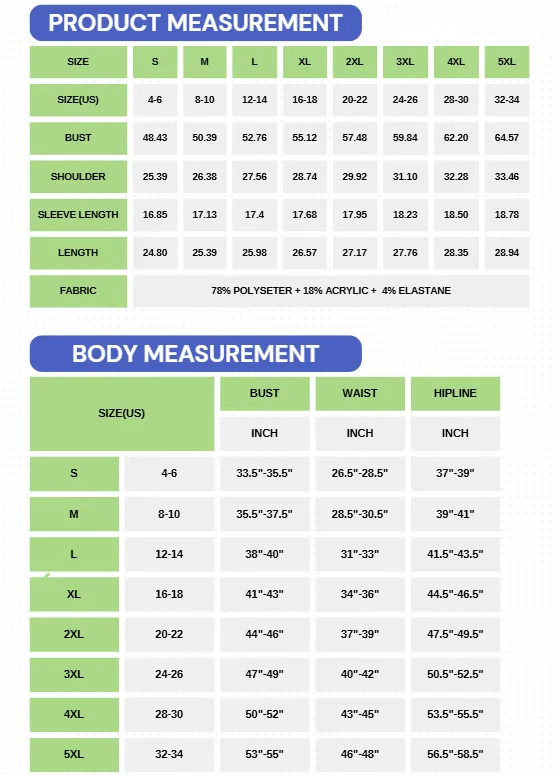Click the bust range 33.5"-35.5" cell
559x775 pixels.
[x=264, y=474]
